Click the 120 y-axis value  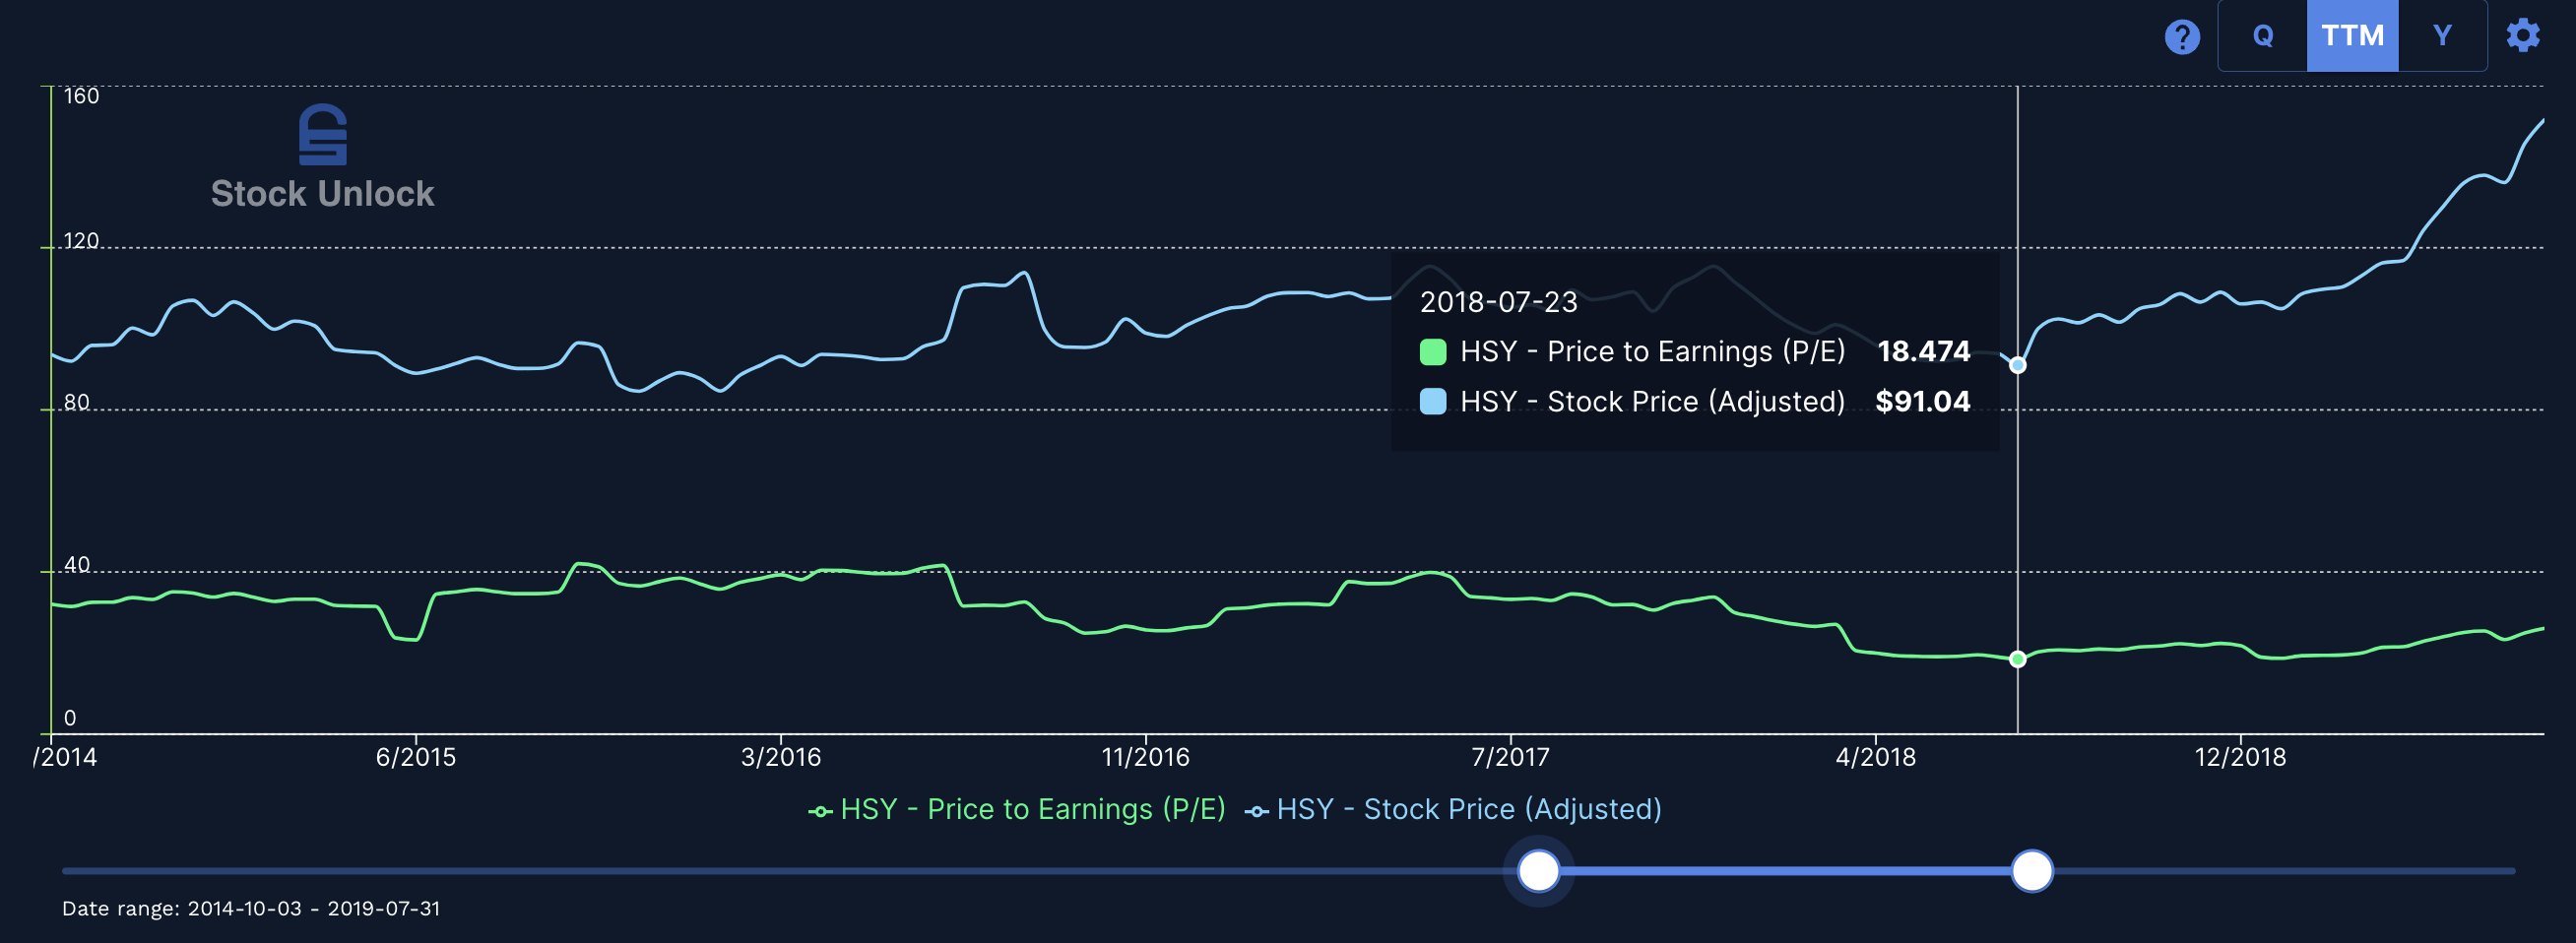[81, 241]
